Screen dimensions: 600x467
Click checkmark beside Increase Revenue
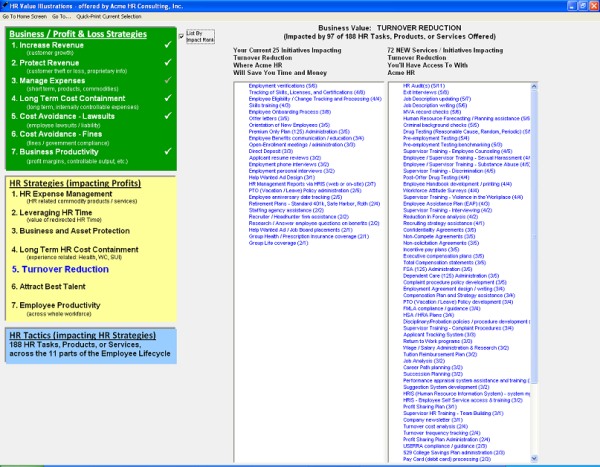(x=169, y=47)
